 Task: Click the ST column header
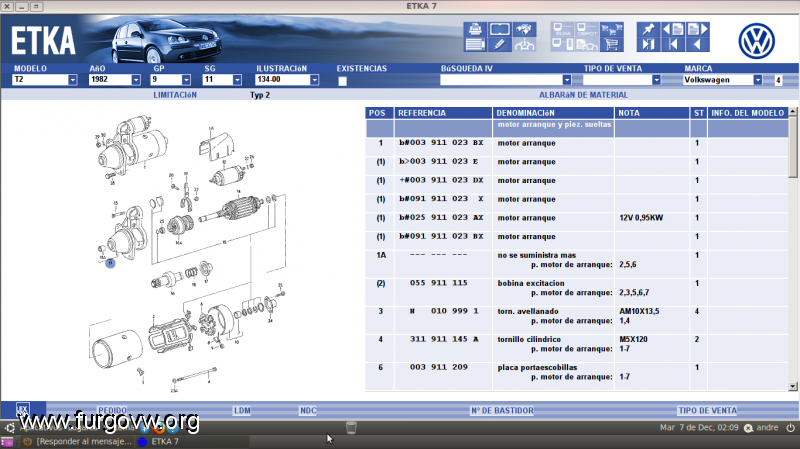[698, 113]
